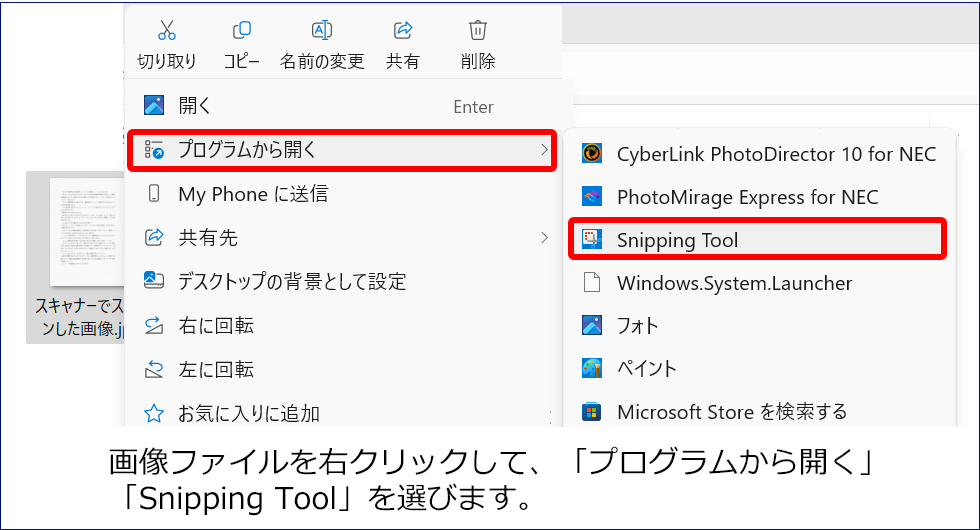Open with フォト
This screenshot has height=530, width=980.
[x=759, y=326]
